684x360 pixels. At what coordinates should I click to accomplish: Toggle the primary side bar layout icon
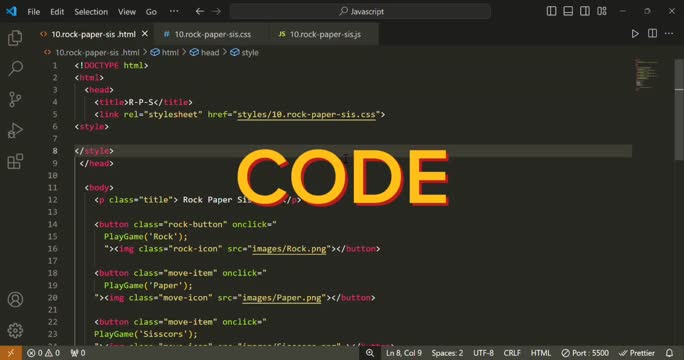[x=551, y=11]
